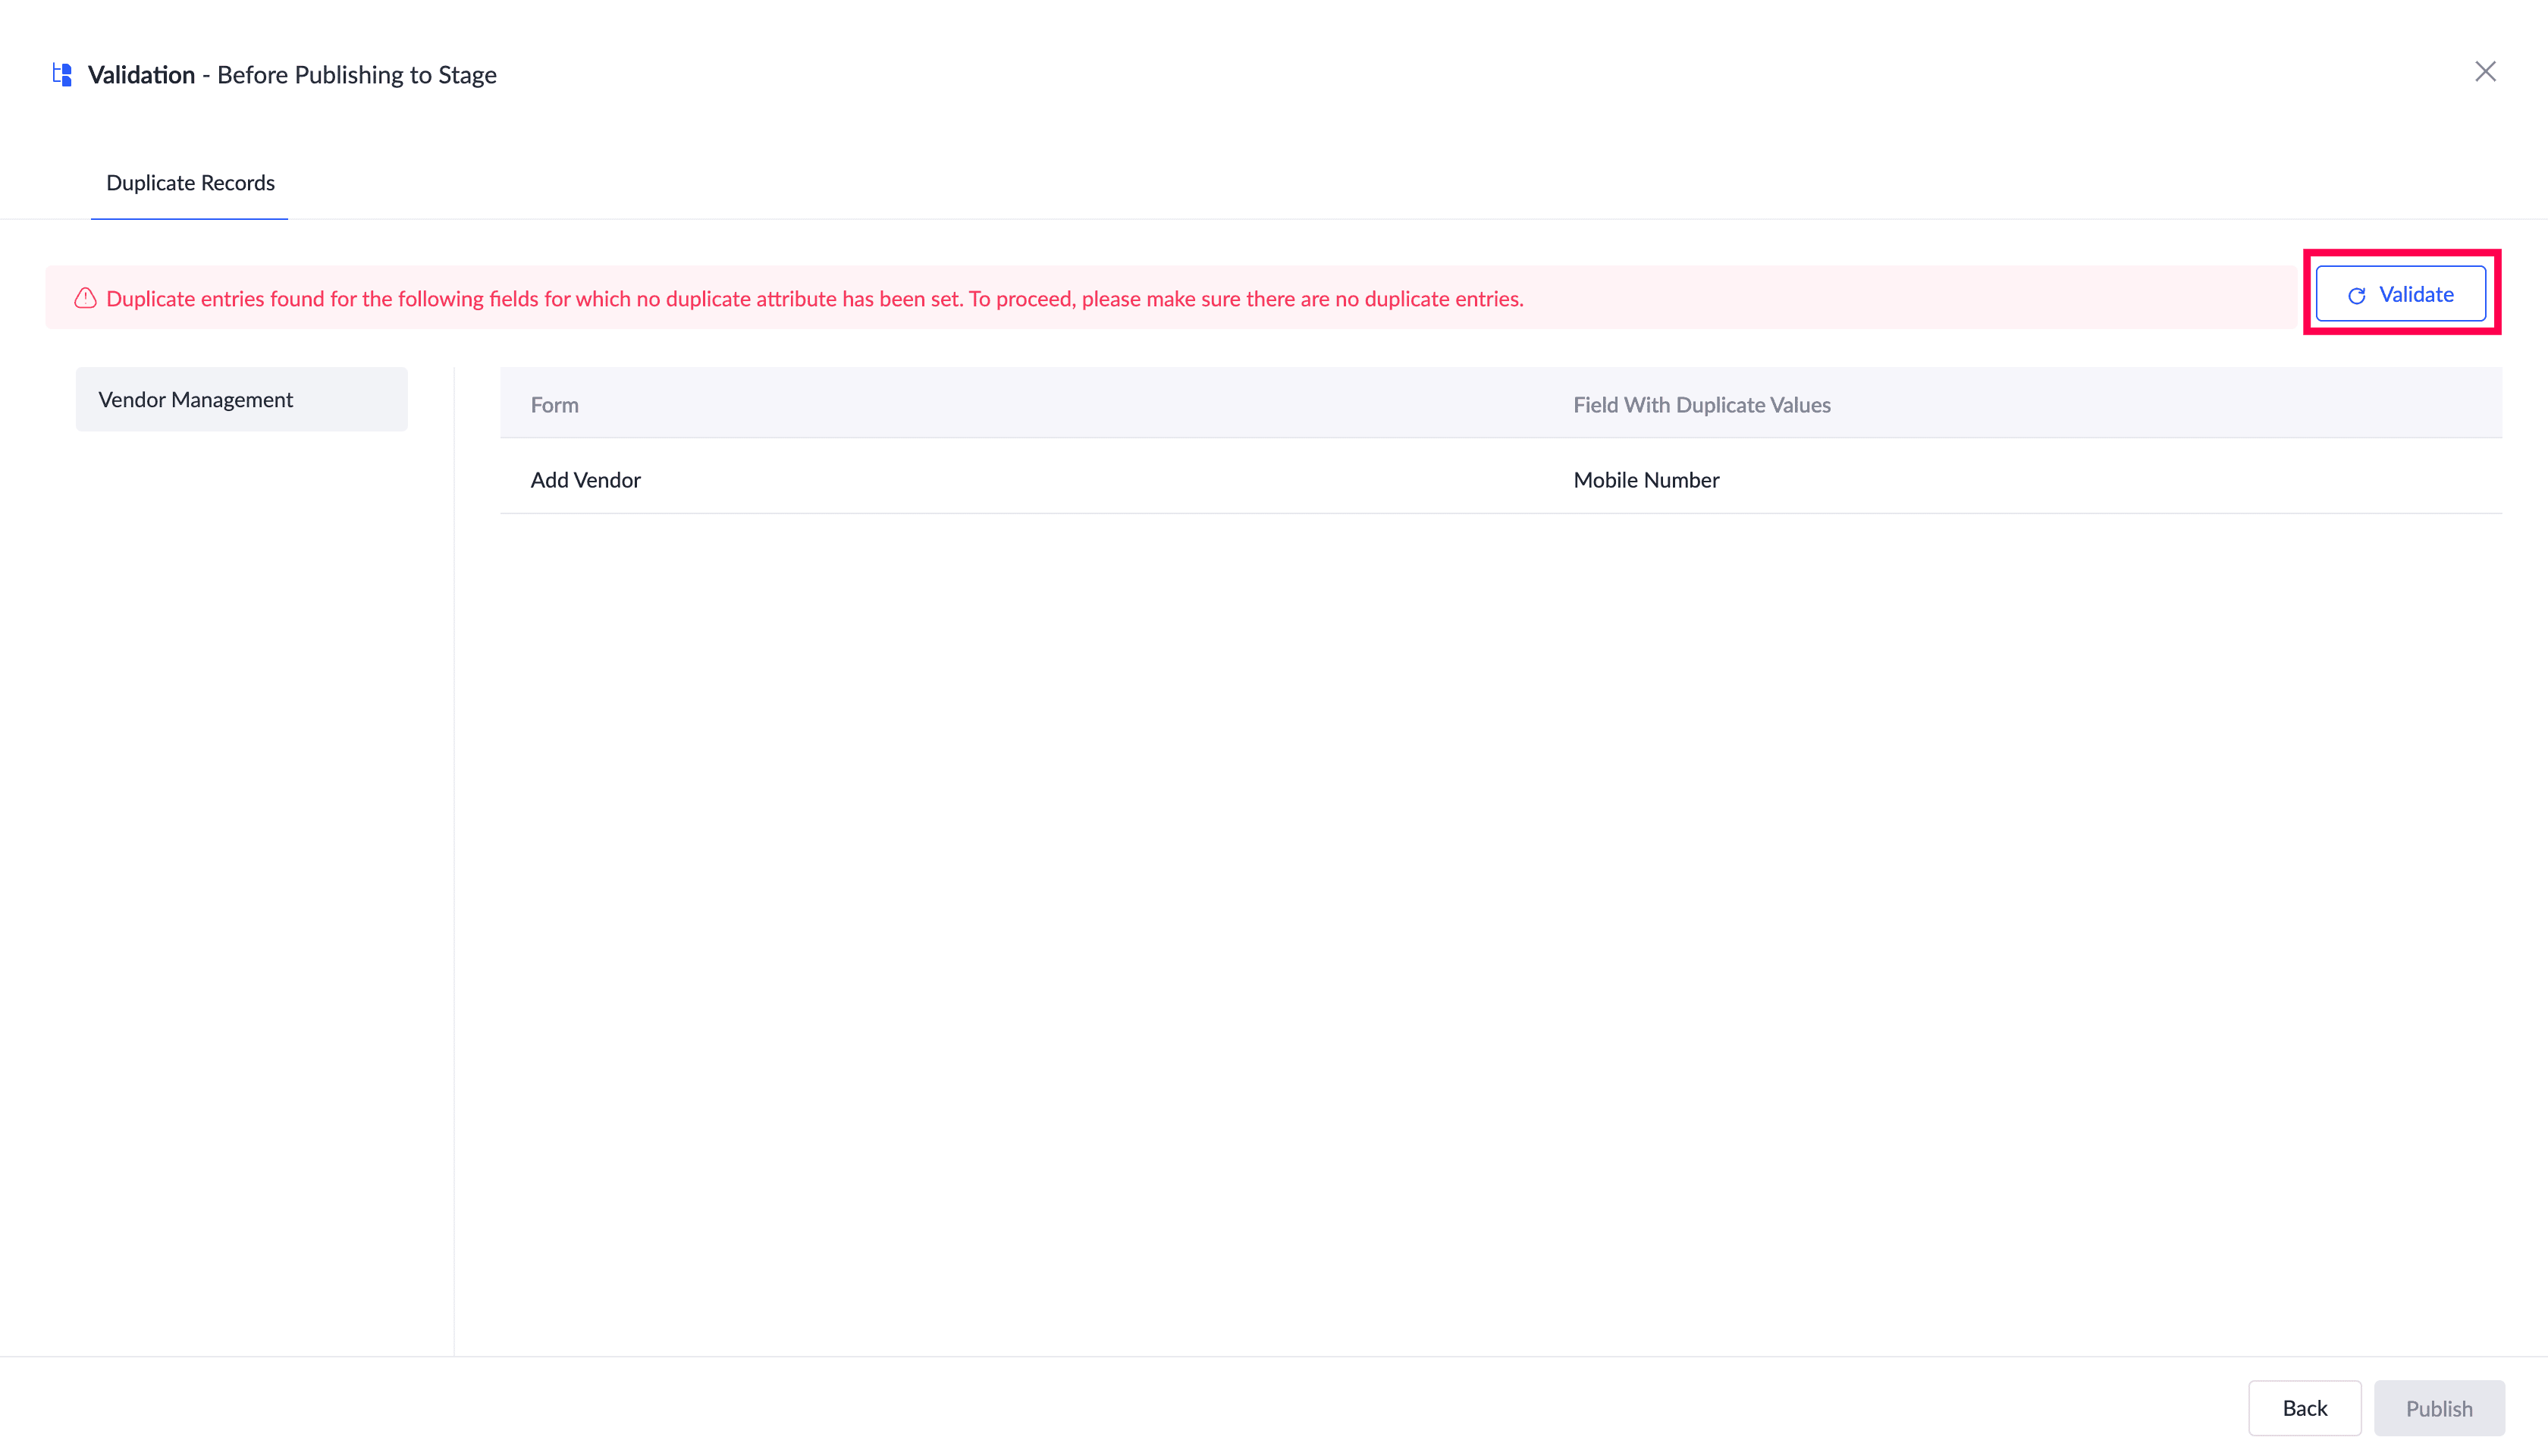Viewport: 2548px width, 1456px height.
Task: Click the warning icon in the red alert banner
Action: tap(85, 298)
